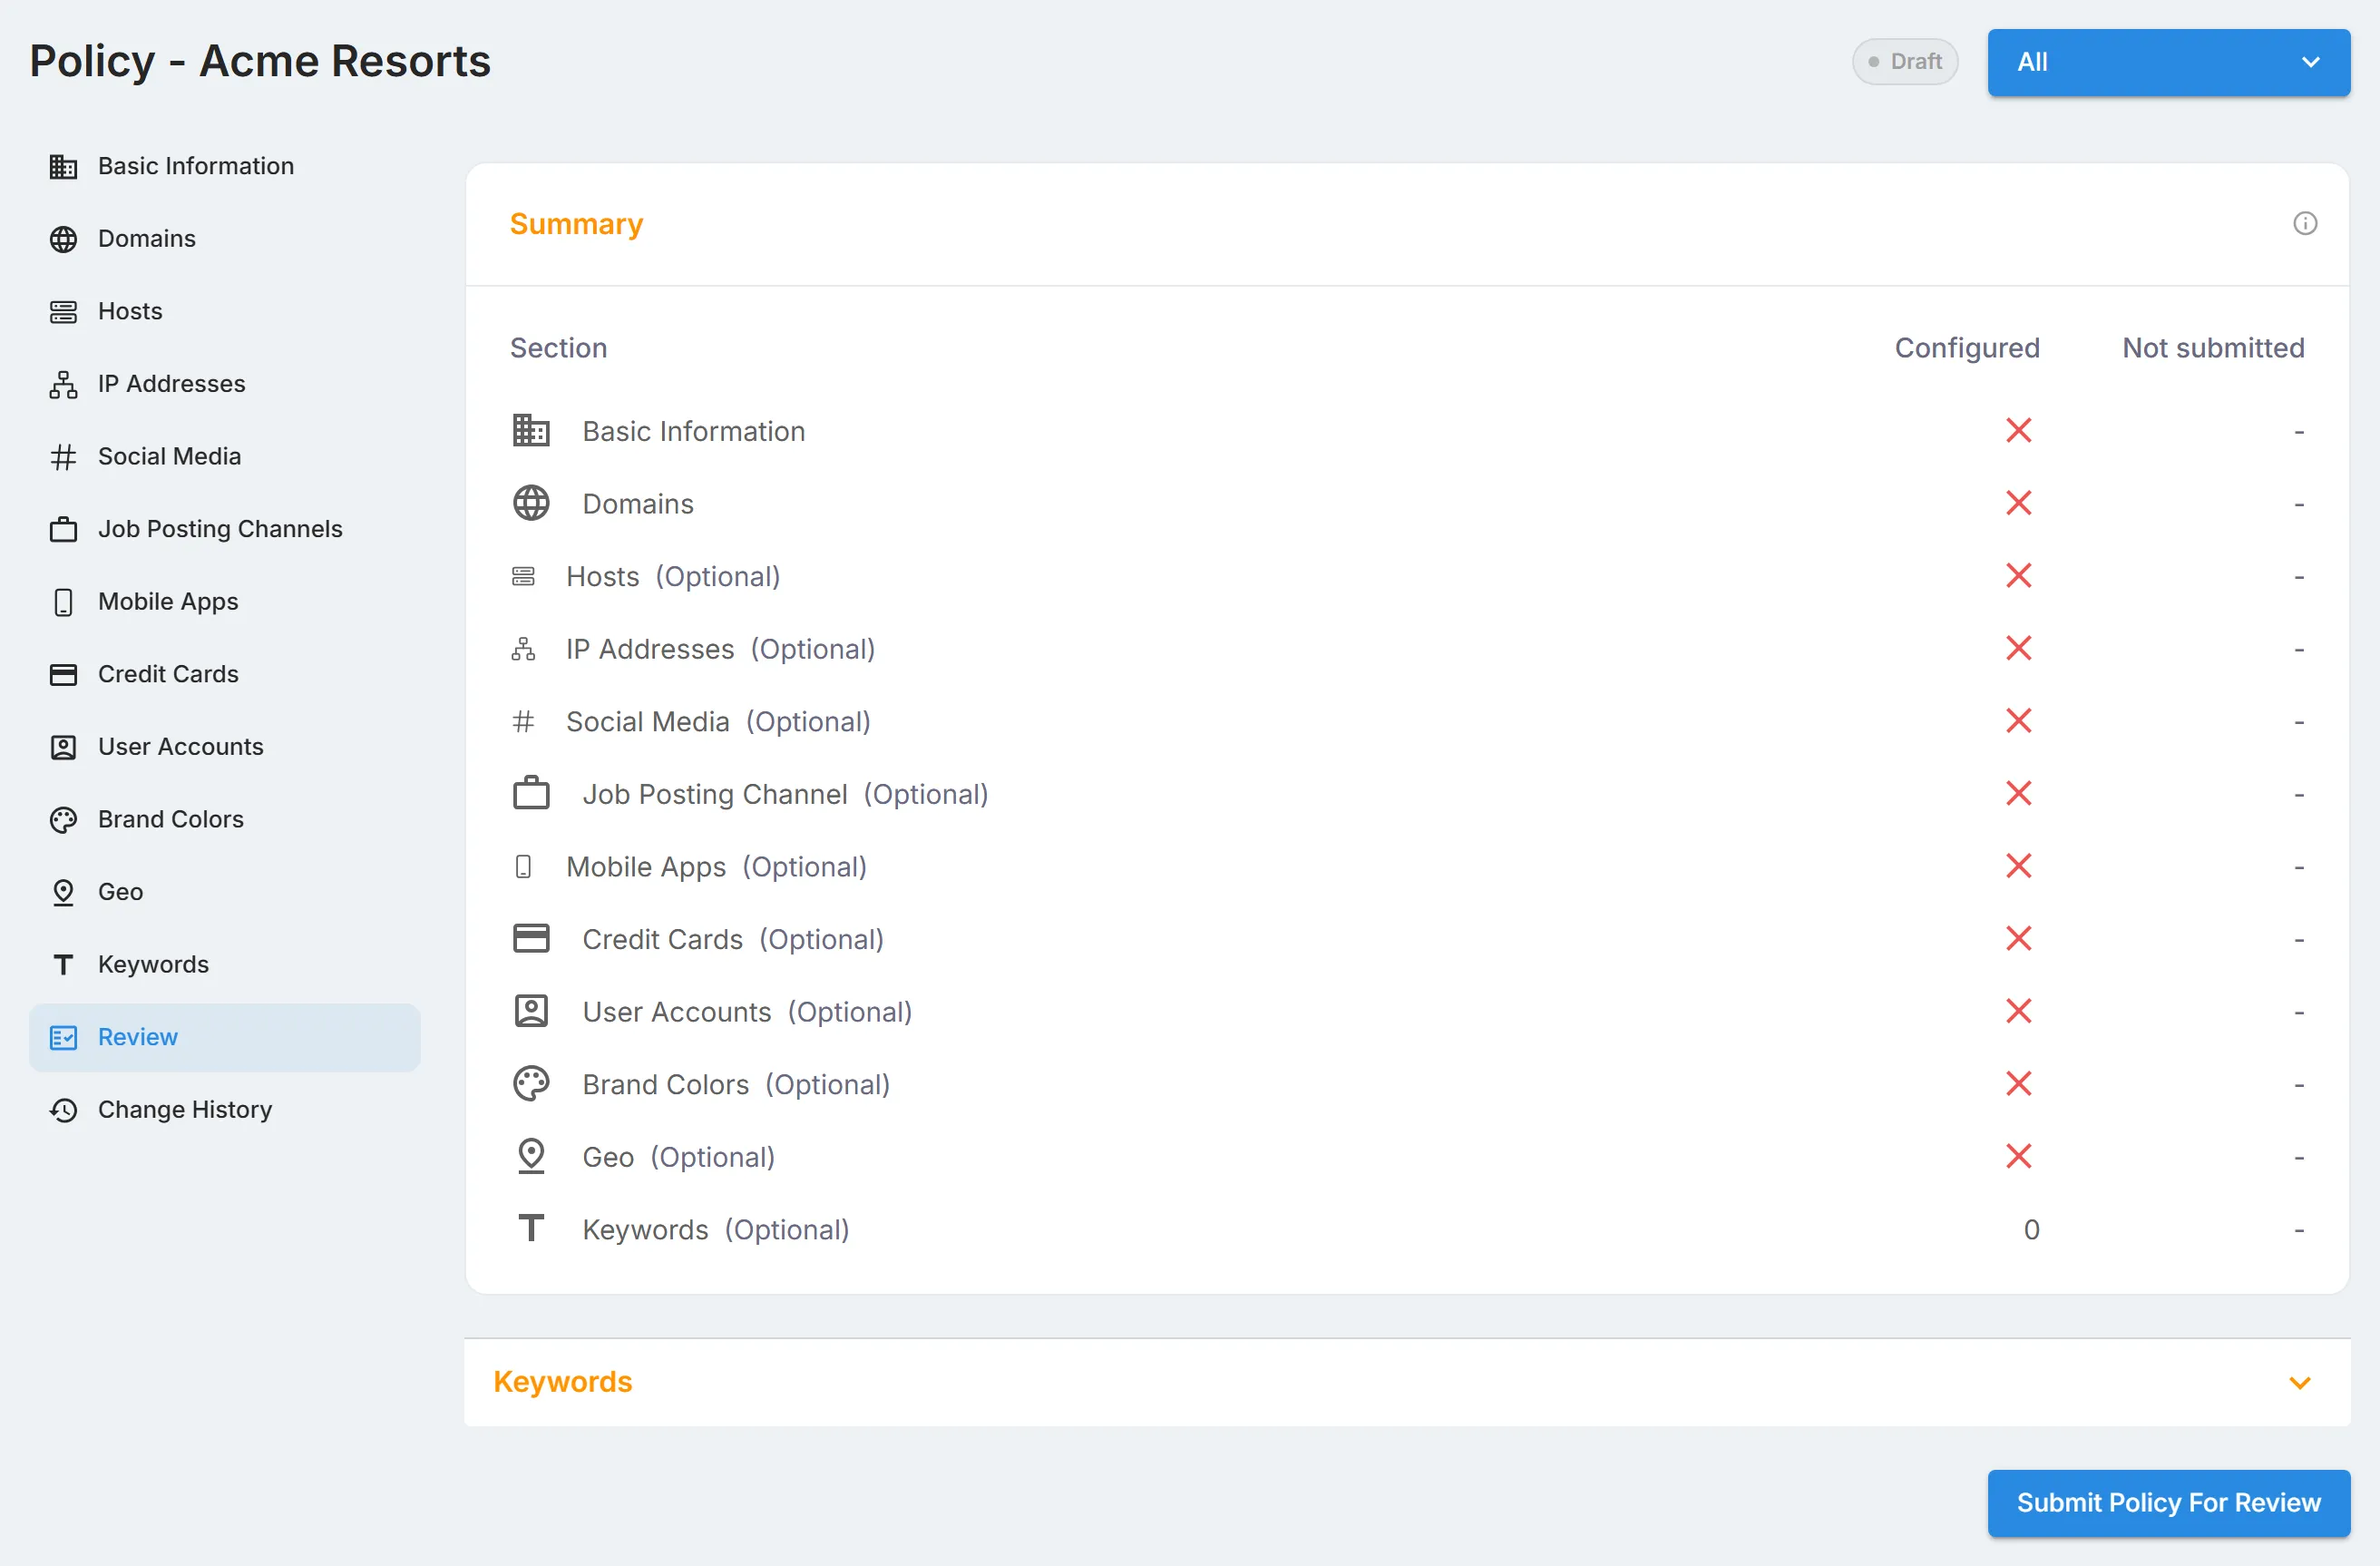Expand the Keywords section chevron

(x=2300, y=1383)
